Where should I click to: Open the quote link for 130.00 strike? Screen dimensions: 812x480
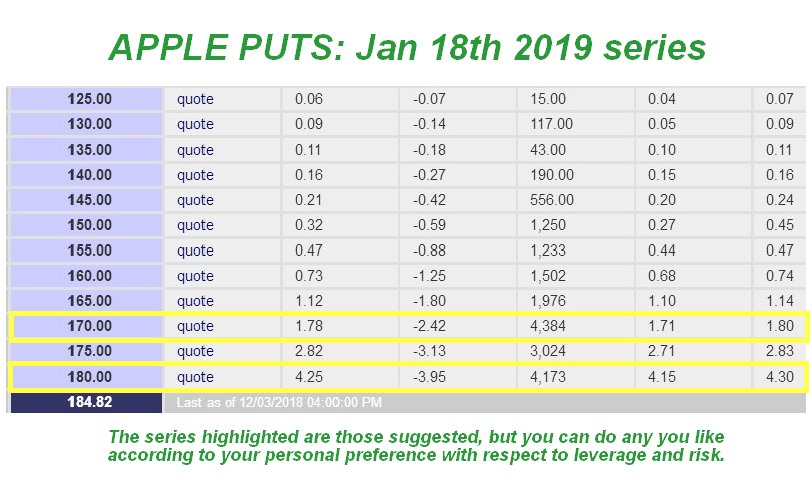point(195,124)
